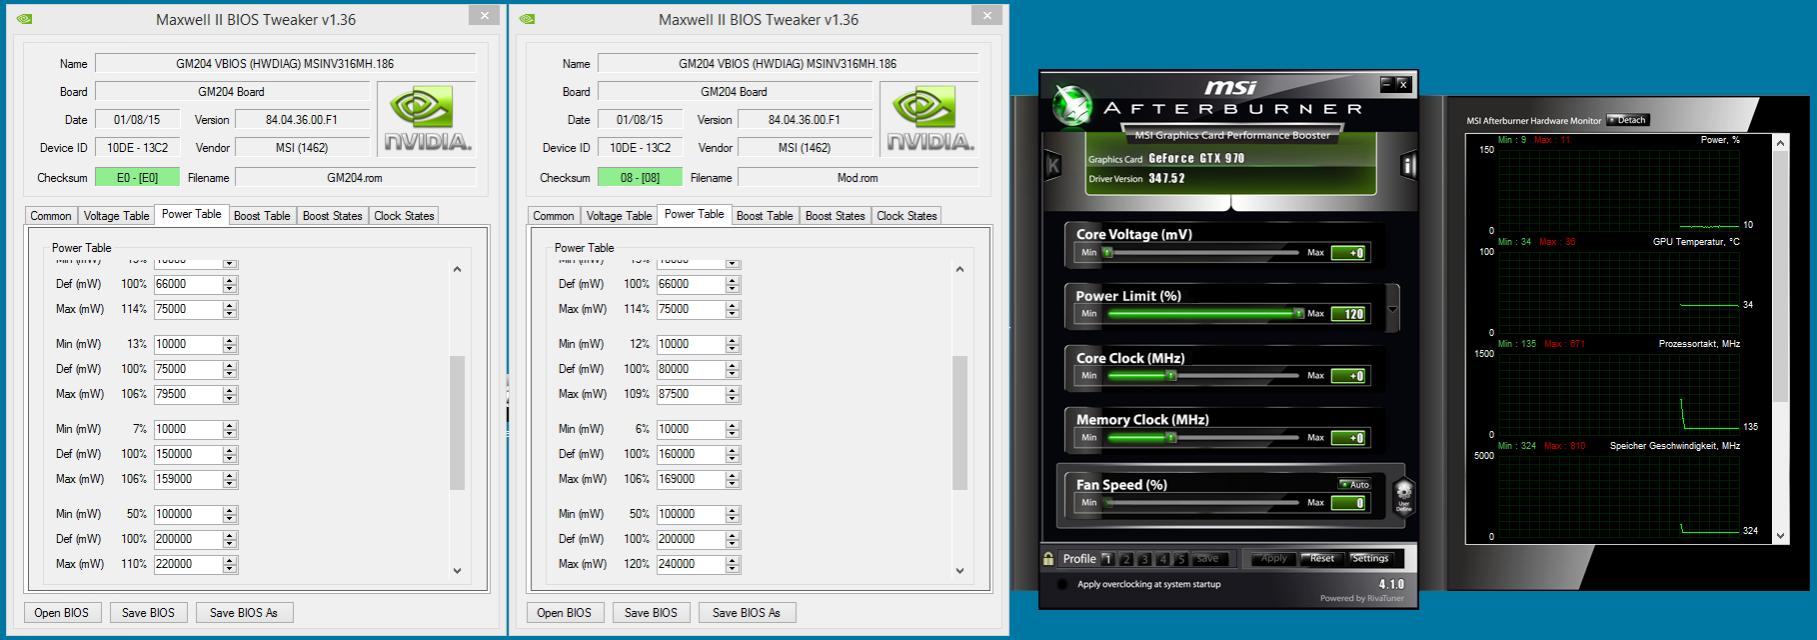Click the Power Limit value box showing 120
Image resolution: width=1817 pixels, height=640 pixels.
1349,313
